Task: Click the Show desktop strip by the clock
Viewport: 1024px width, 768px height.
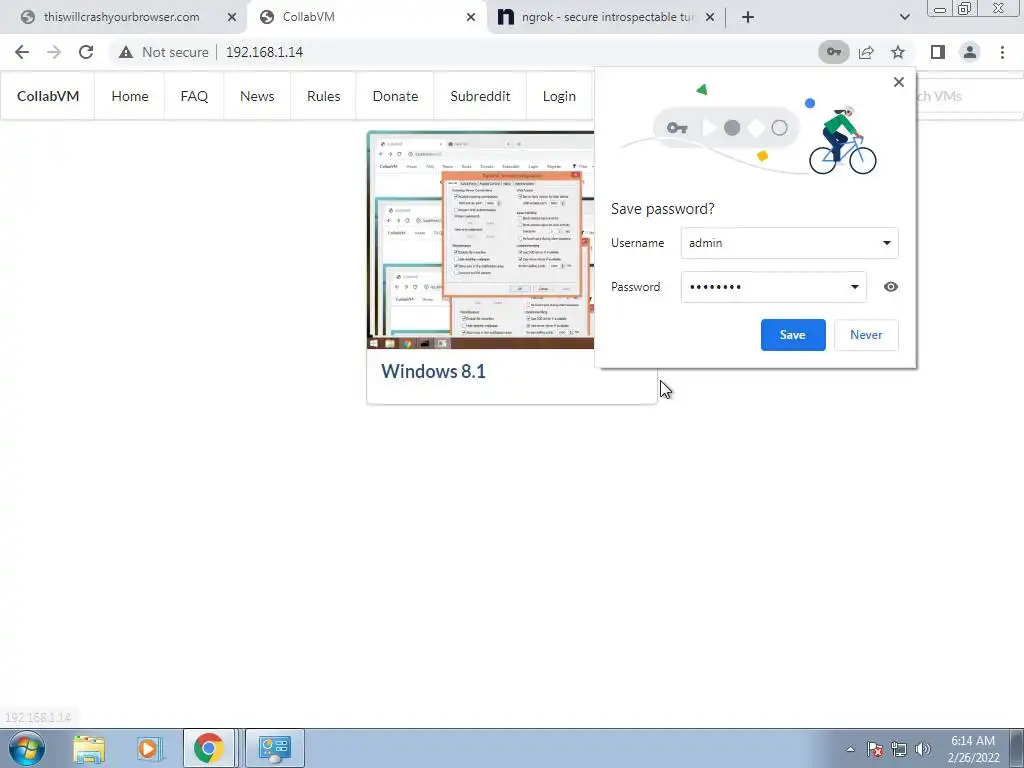Action: (1016, 748)
